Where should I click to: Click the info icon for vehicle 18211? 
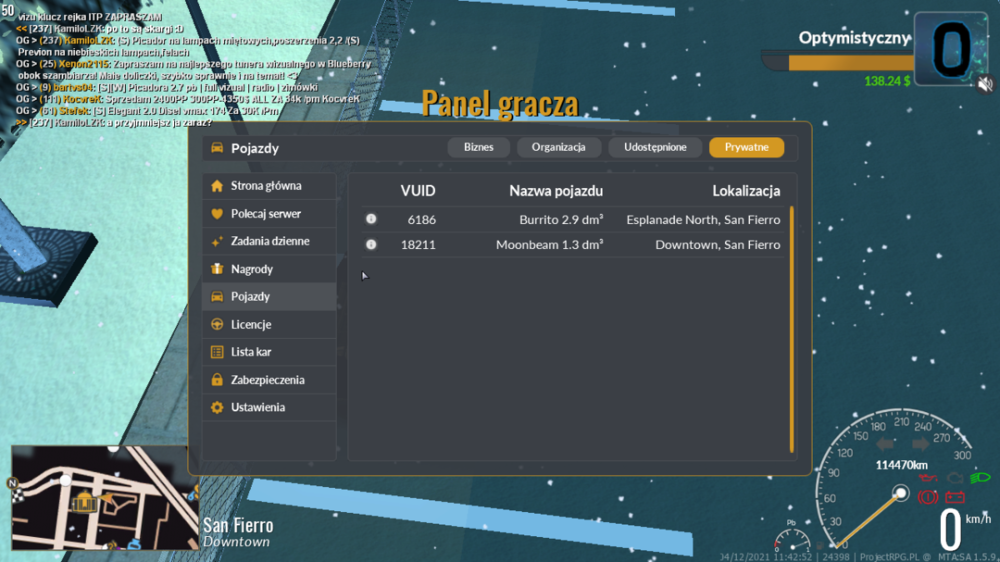371,244
